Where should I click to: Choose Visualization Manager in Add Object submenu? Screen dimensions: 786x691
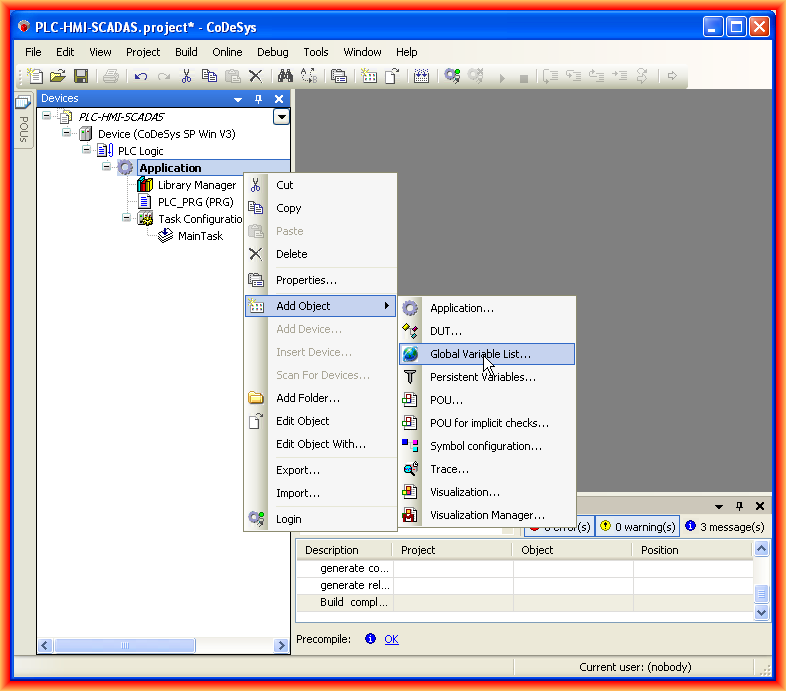coord(487,515)
